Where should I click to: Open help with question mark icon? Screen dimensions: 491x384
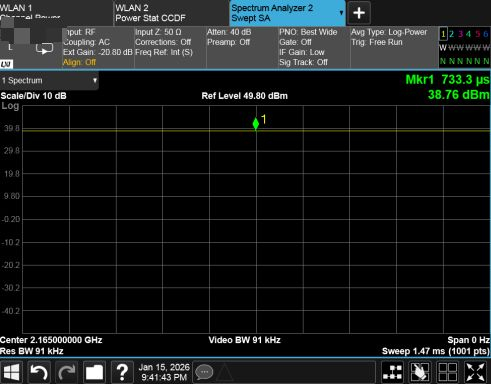(122, 372)
